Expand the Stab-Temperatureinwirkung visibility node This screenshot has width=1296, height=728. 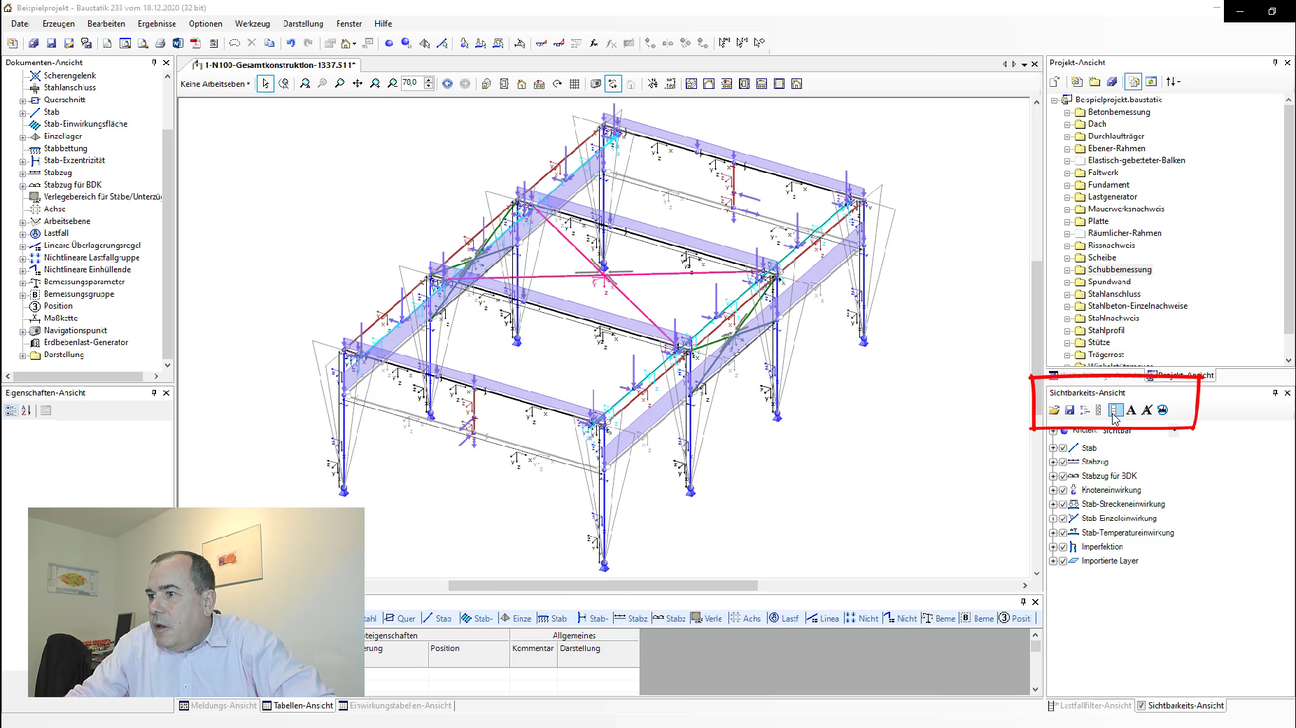pyautogui.click(x=1053, y=533)
